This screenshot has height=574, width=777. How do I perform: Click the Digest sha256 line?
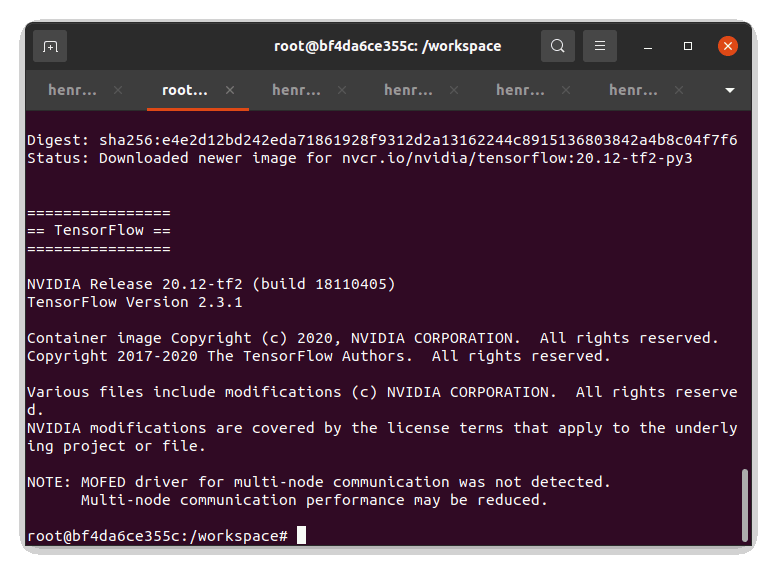382,140
